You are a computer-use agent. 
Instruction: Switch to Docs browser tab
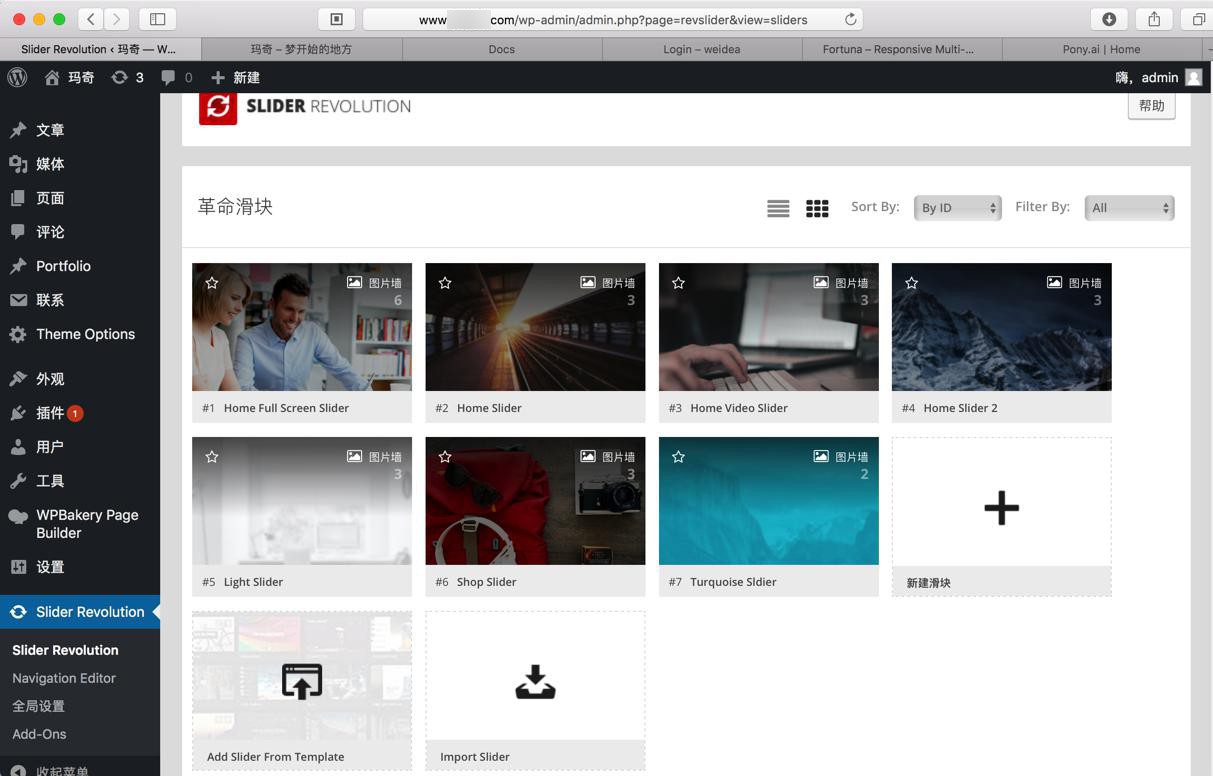tap(502, 49)
